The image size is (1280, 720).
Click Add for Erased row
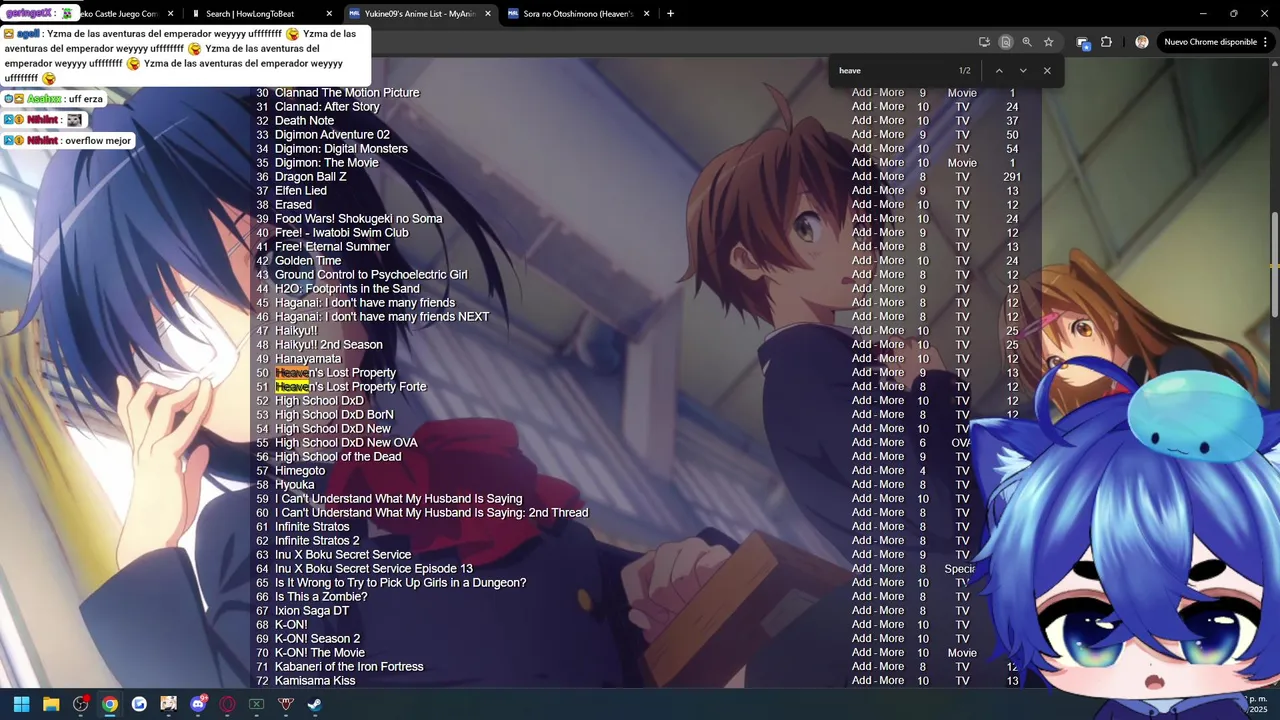pos(861,205)
